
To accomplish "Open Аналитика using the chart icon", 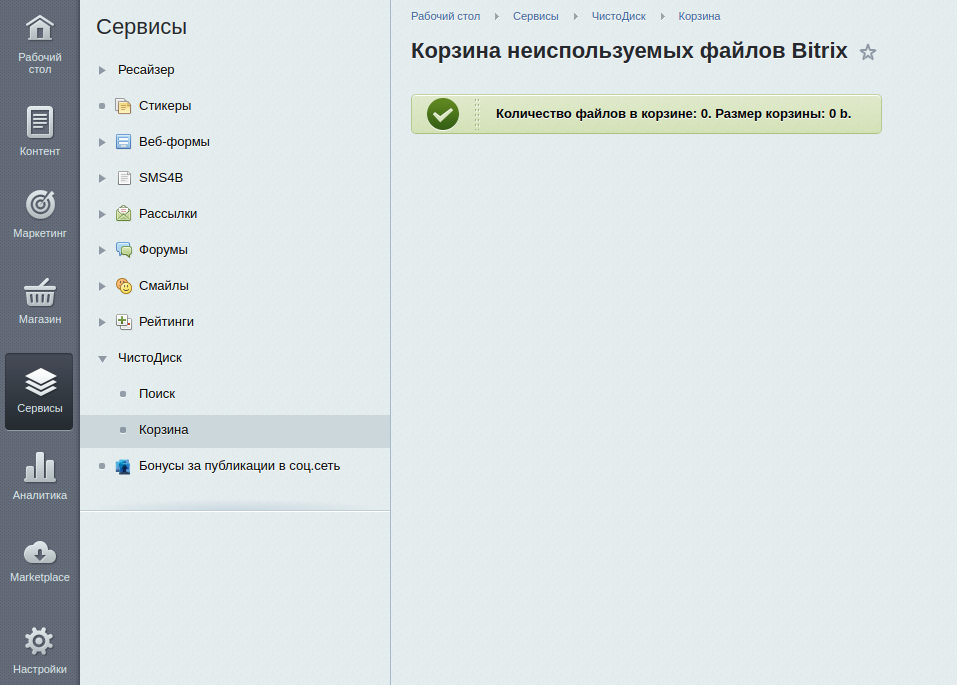I will pyautogui.click(x=39, y=467).
